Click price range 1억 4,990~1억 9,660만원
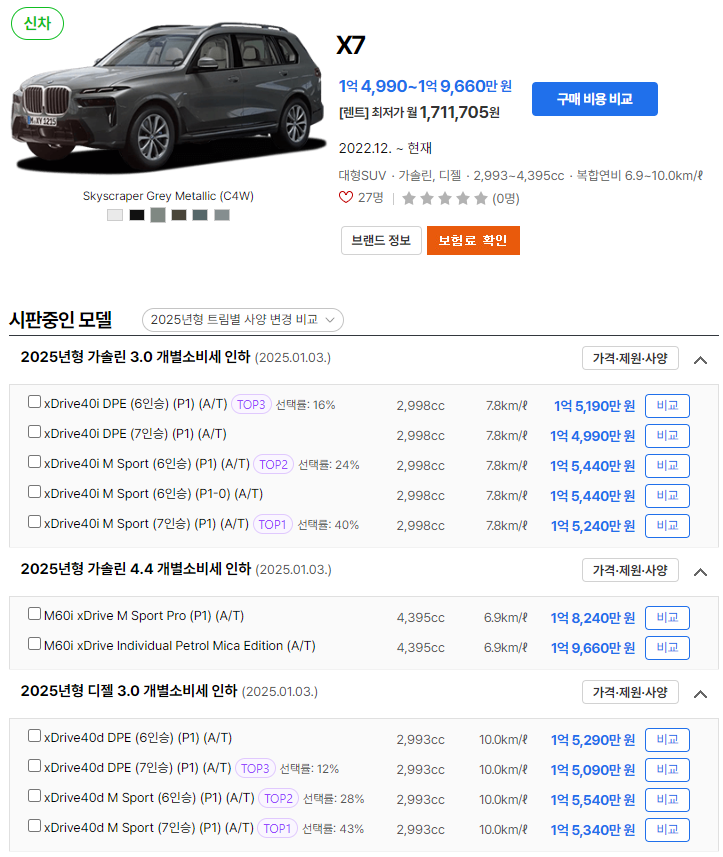 coord(425,86)
